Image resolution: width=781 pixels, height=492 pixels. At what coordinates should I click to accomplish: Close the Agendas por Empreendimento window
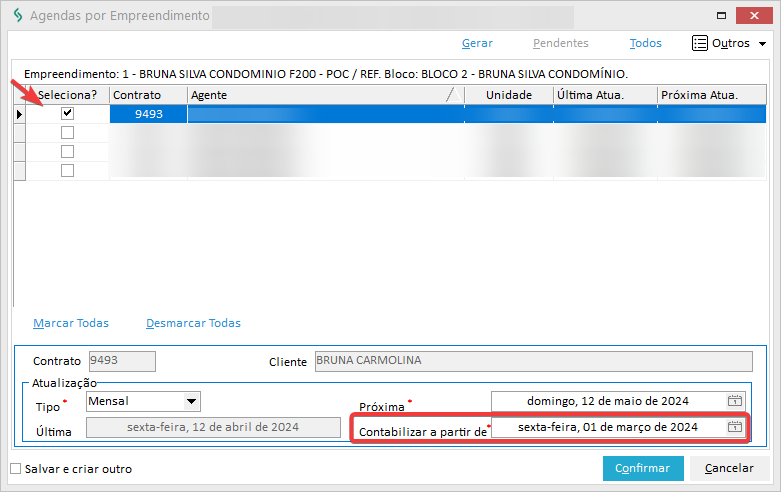tap(756, 15)
